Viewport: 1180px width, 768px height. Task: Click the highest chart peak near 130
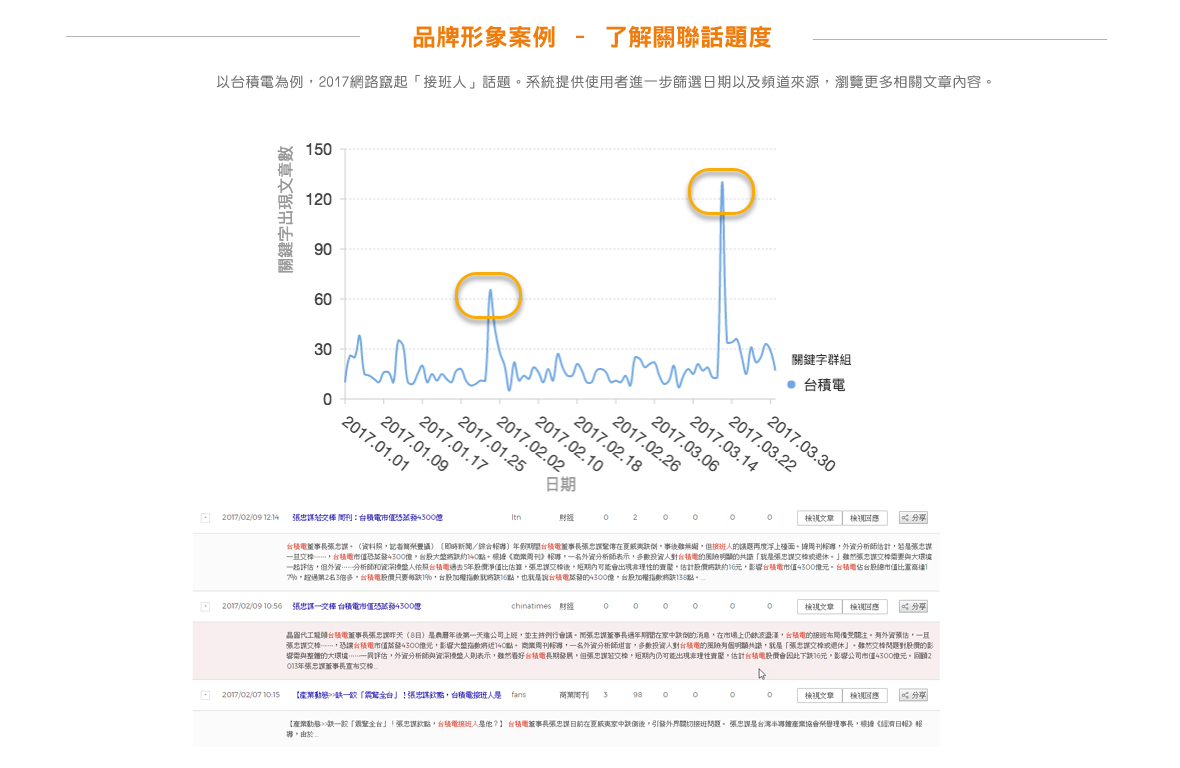click(722, 184)
